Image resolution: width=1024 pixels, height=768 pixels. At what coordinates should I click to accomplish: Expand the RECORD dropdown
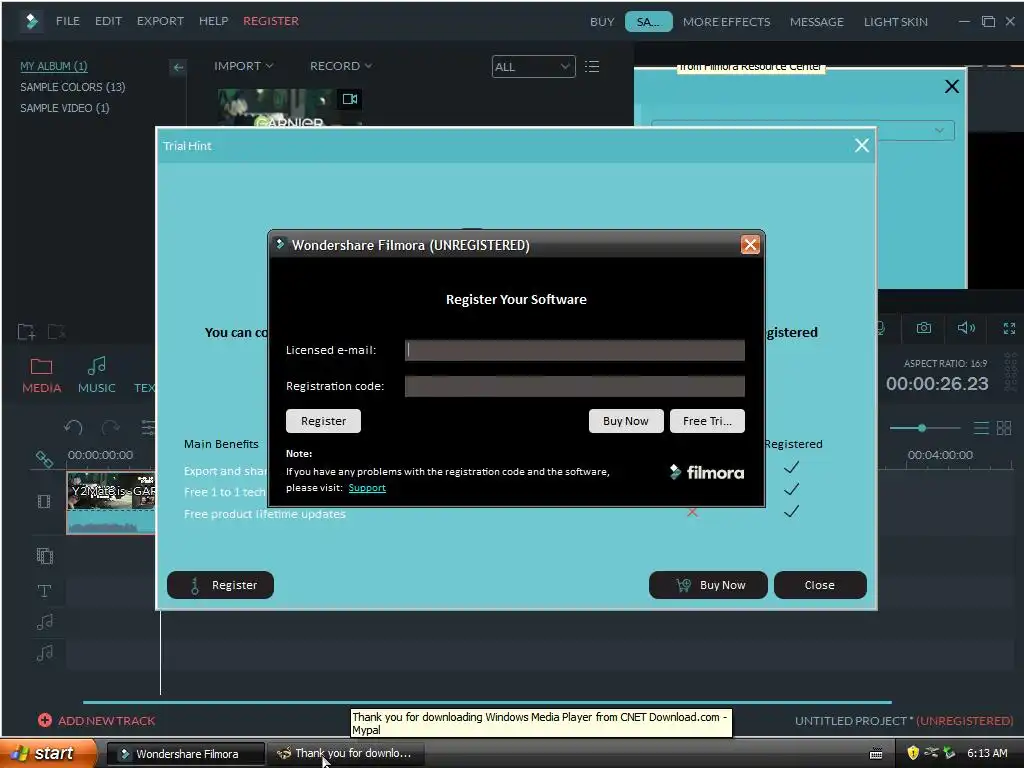(x=341, y=66)
